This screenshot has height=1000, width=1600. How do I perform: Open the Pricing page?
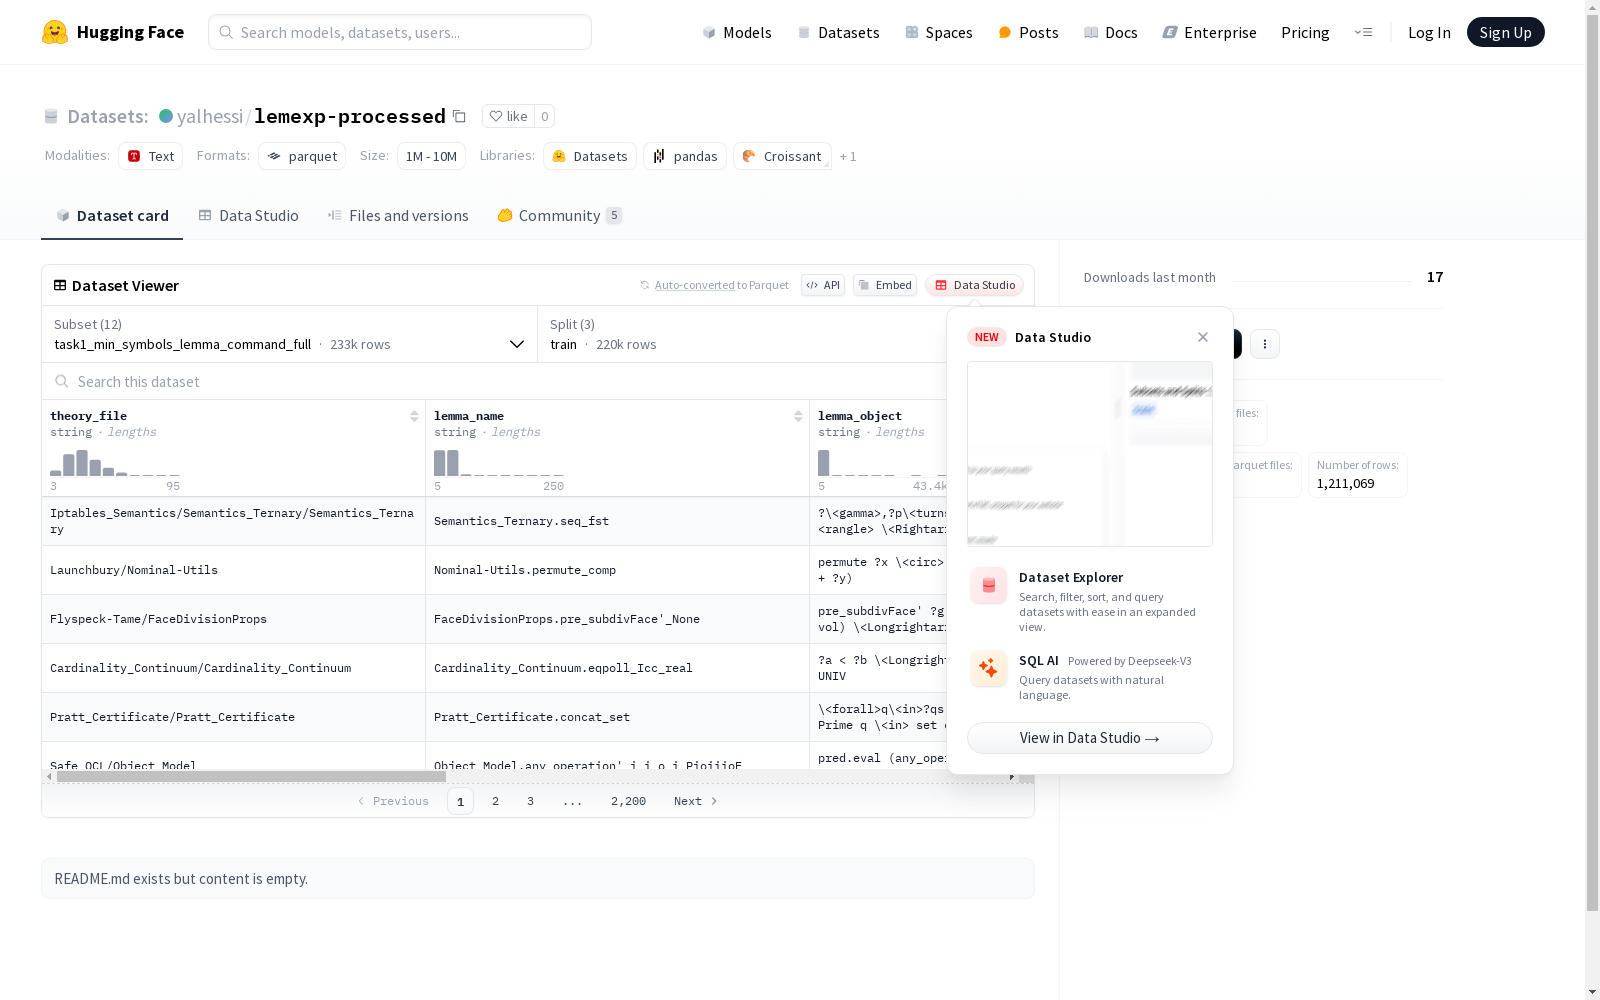tap(1305, 32)
